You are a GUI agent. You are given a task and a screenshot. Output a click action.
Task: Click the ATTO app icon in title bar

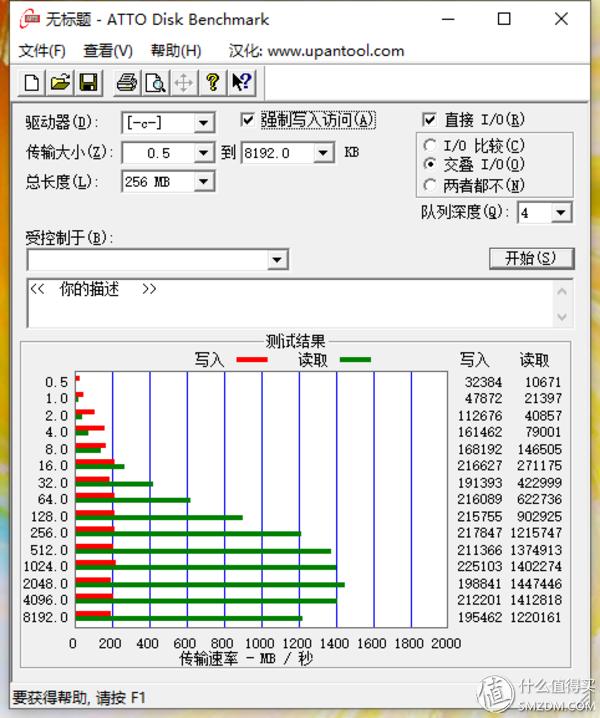[29, 19]
